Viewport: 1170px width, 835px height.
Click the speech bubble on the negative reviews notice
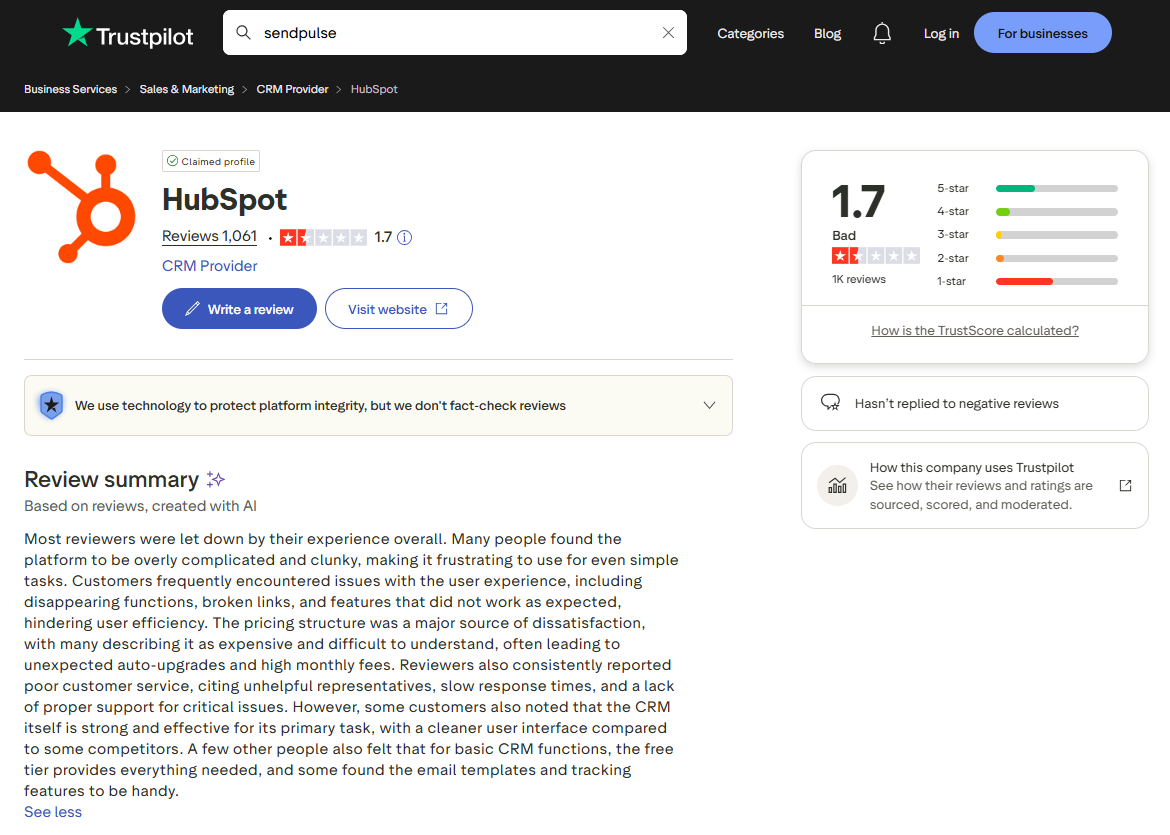[x=830, y=402]
